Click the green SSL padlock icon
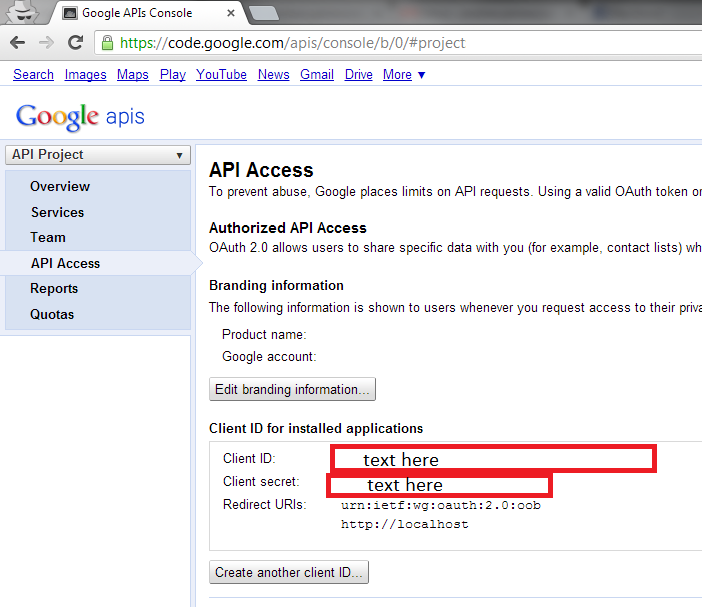 (x=107, y=43)
